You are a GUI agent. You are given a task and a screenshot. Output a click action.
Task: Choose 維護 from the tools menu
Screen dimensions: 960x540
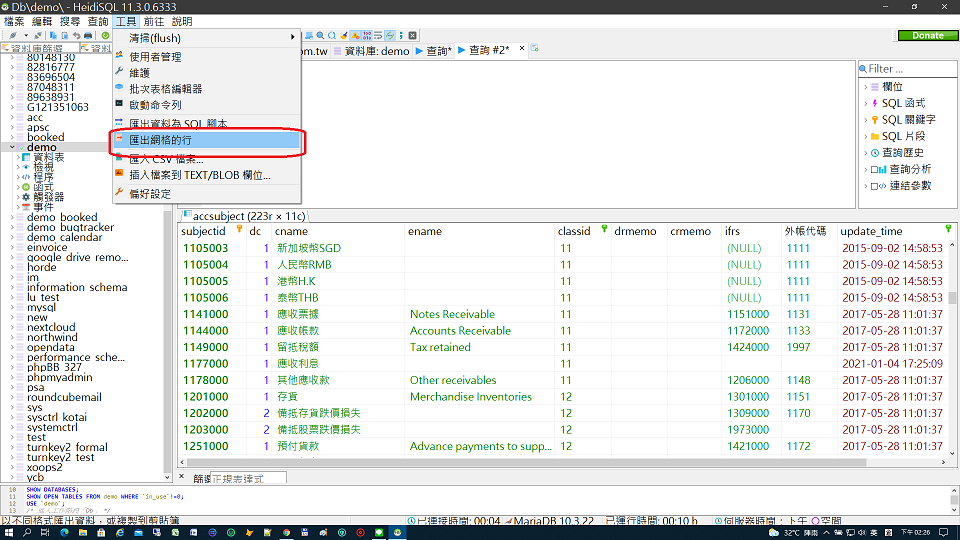[x=207, y=73]
